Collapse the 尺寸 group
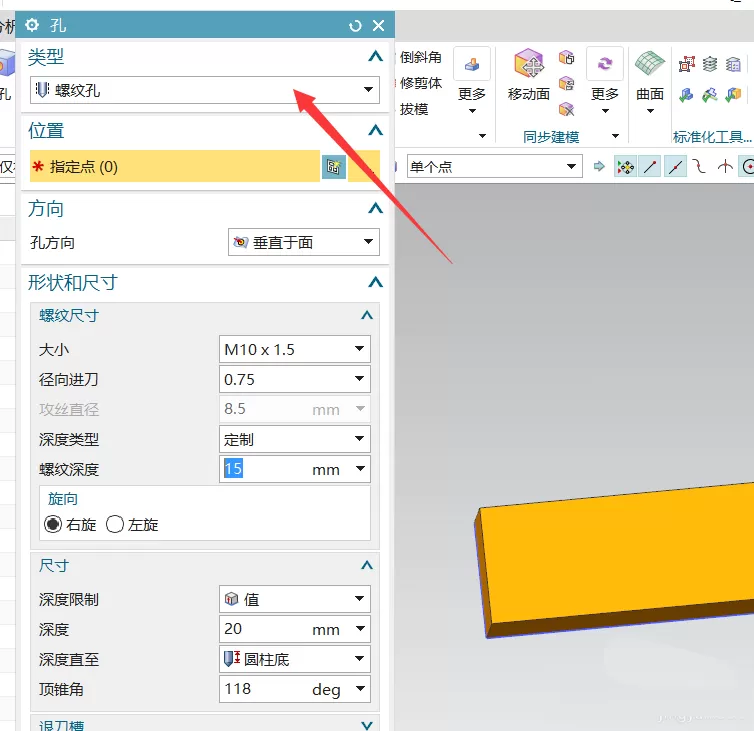This screenshot has width=754, height=731. point(367,565)
